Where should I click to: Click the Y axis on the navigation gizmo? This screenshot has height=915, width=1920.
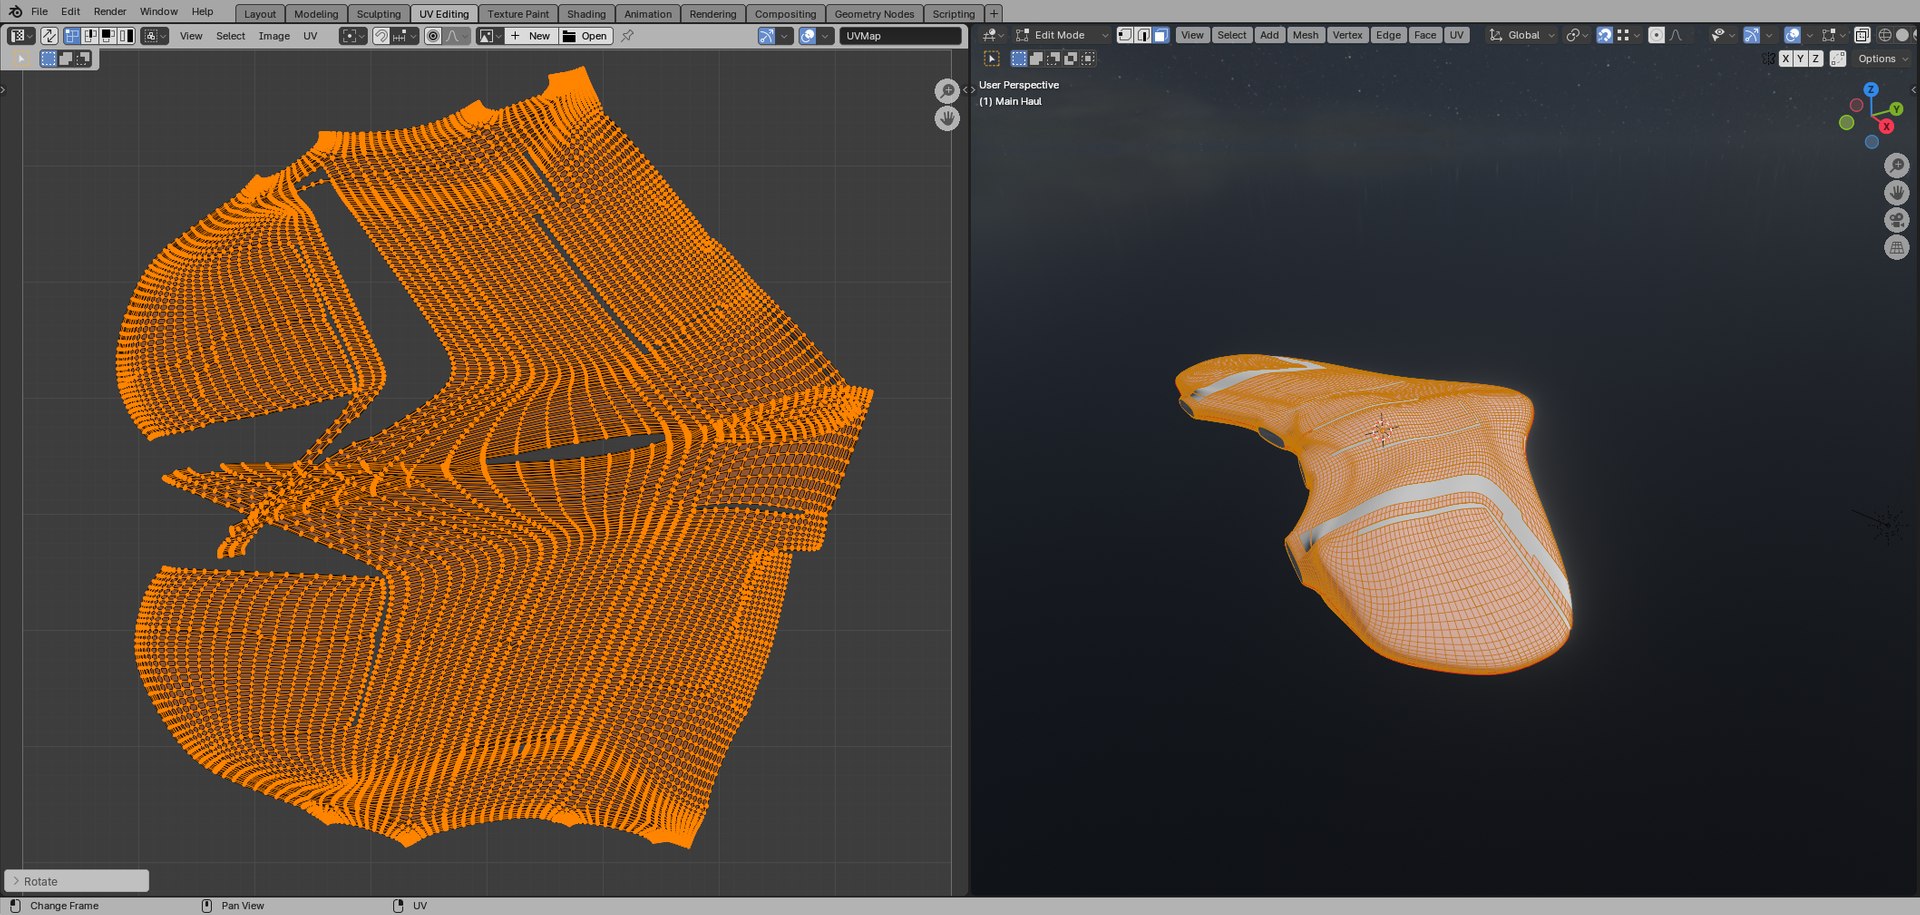(x=1896, y=109)
